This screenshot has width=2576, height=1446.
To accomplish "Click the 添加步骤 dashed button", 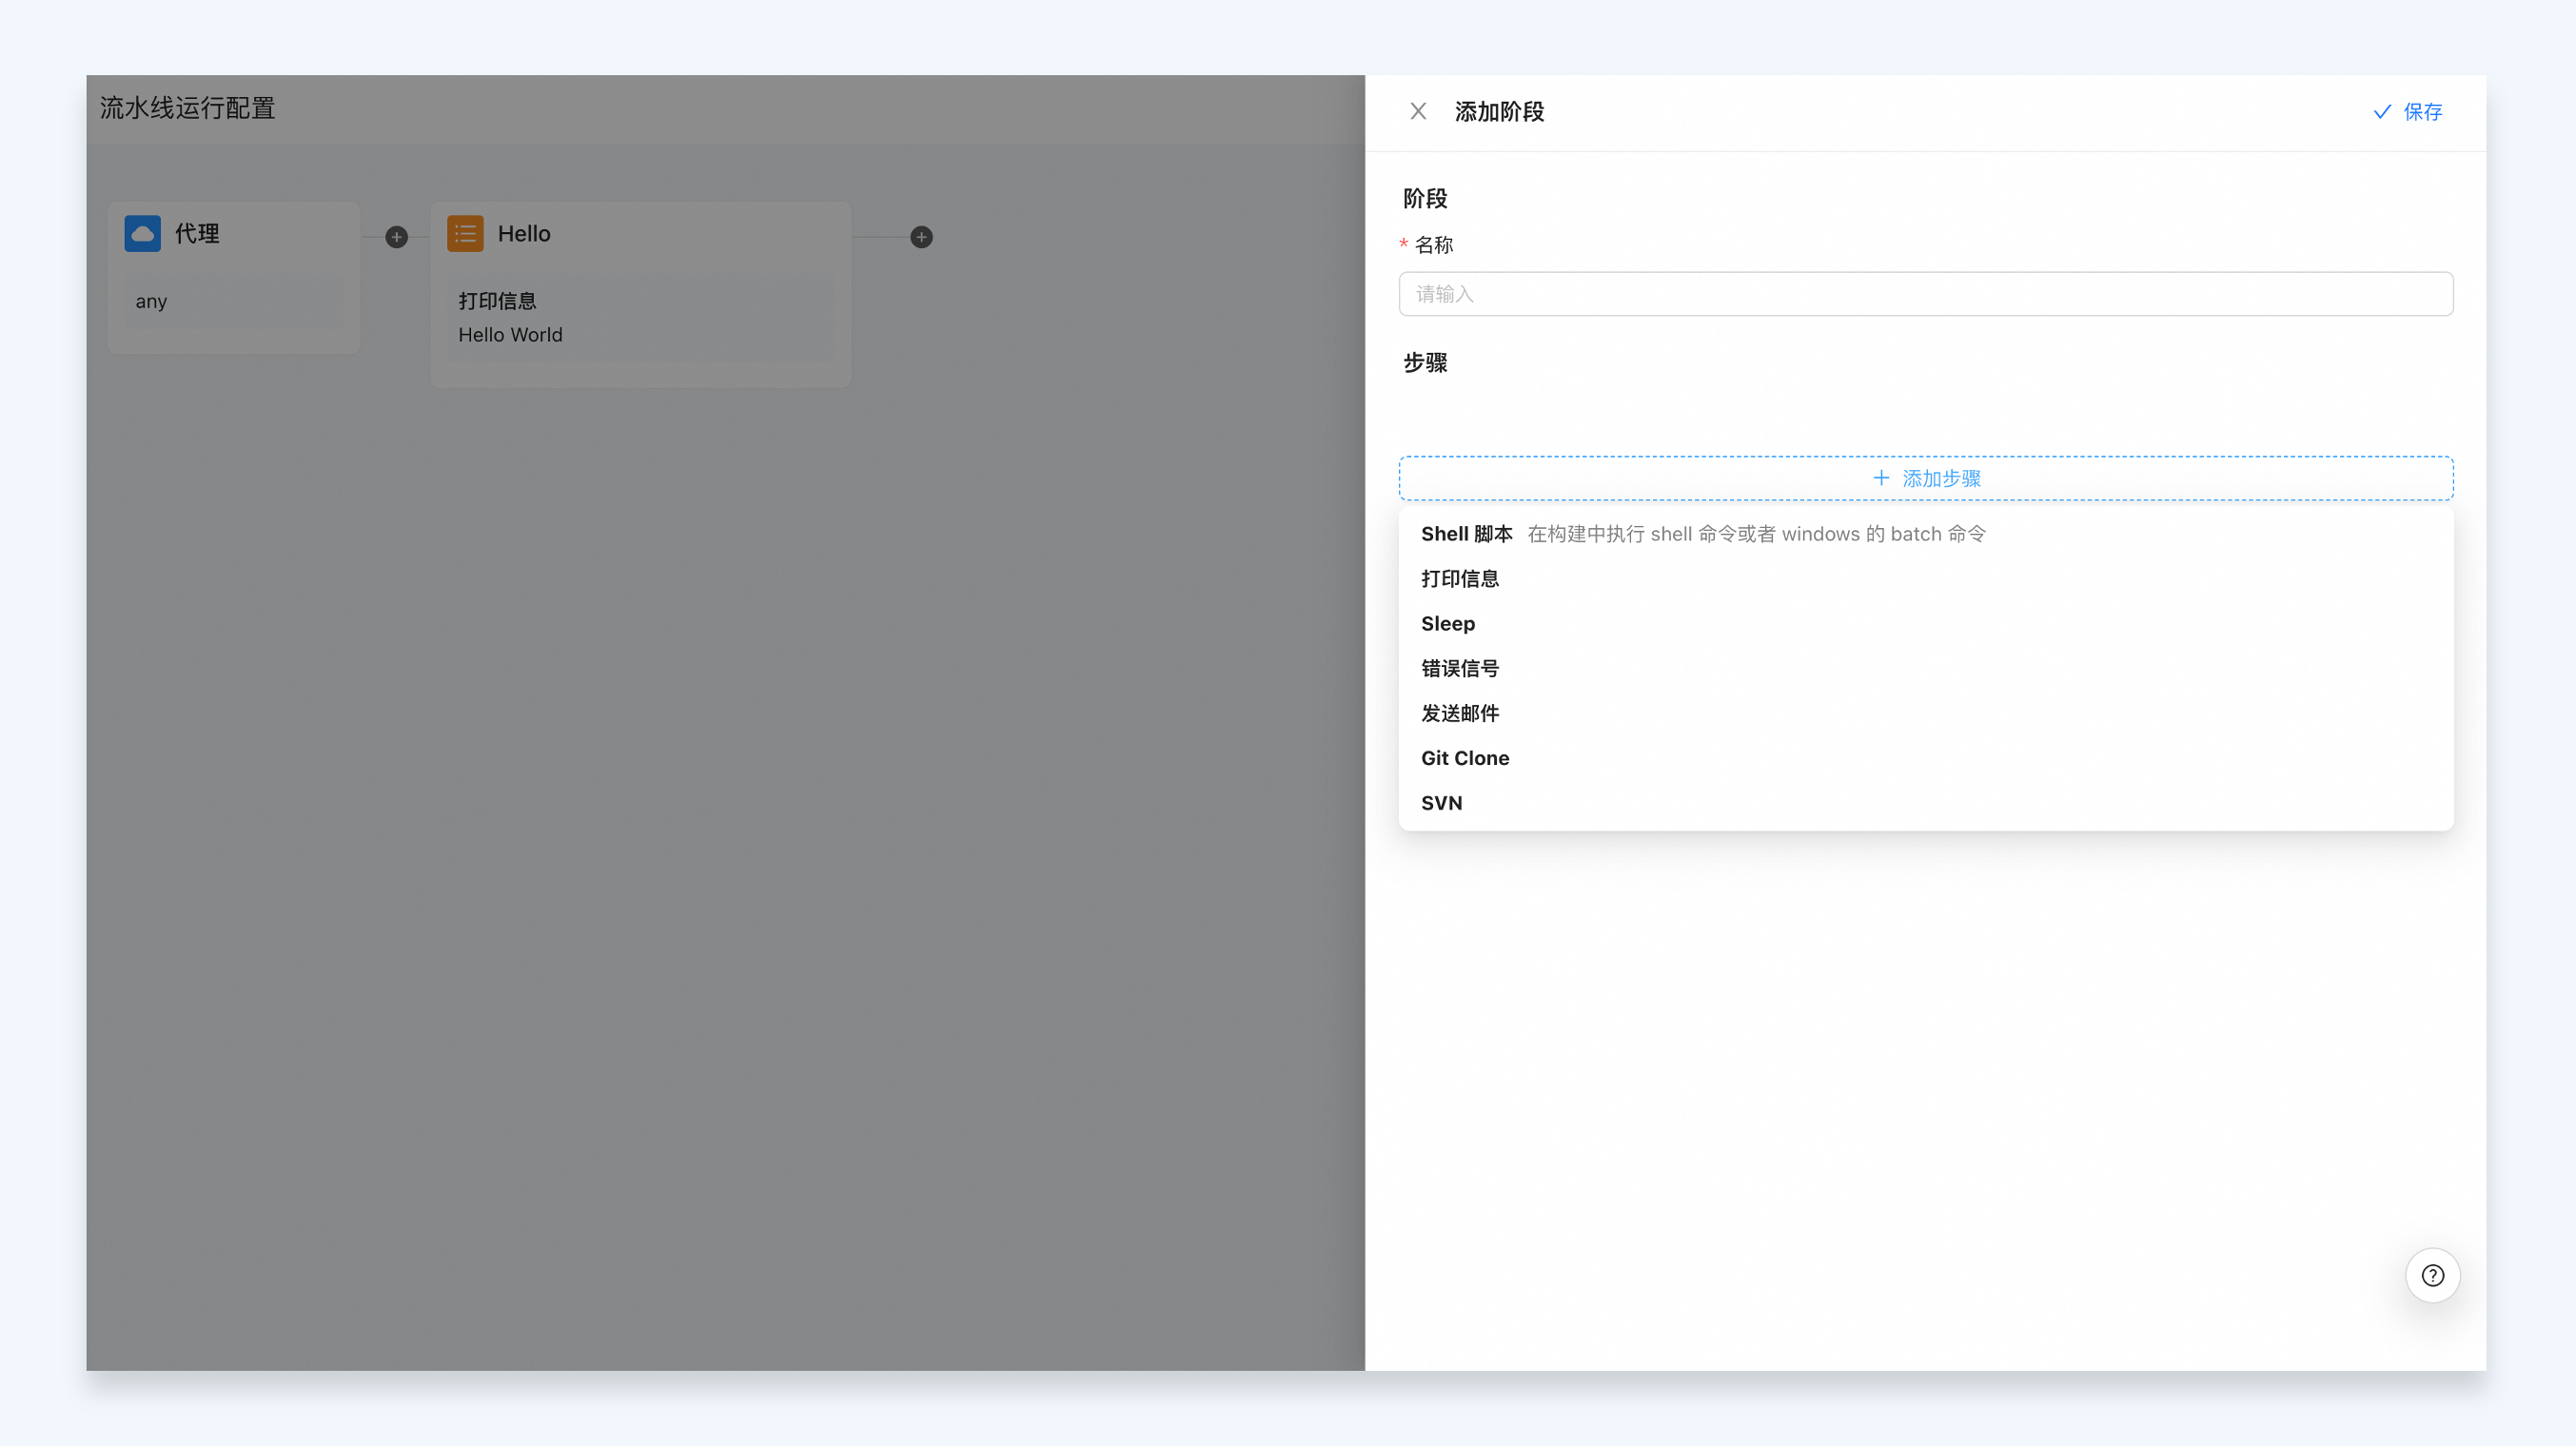I will [1925, 478].
